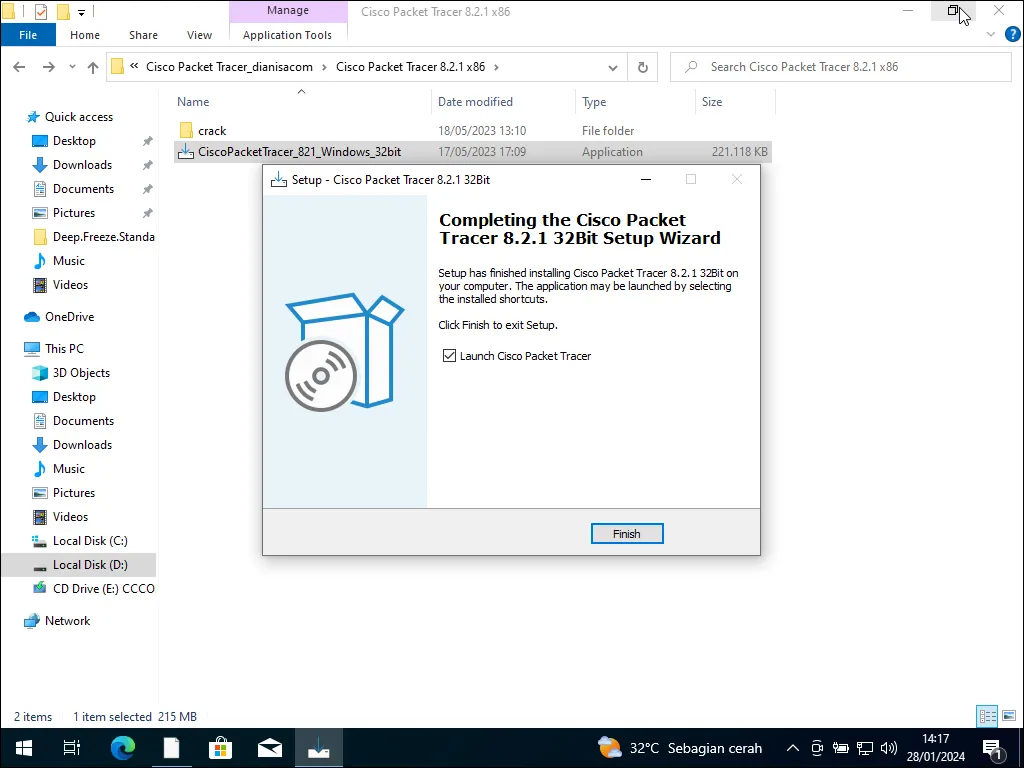The height and width of the screenshot is (768, 1024).
Task: Expand the address bar history dropdown
Action: 613,67
